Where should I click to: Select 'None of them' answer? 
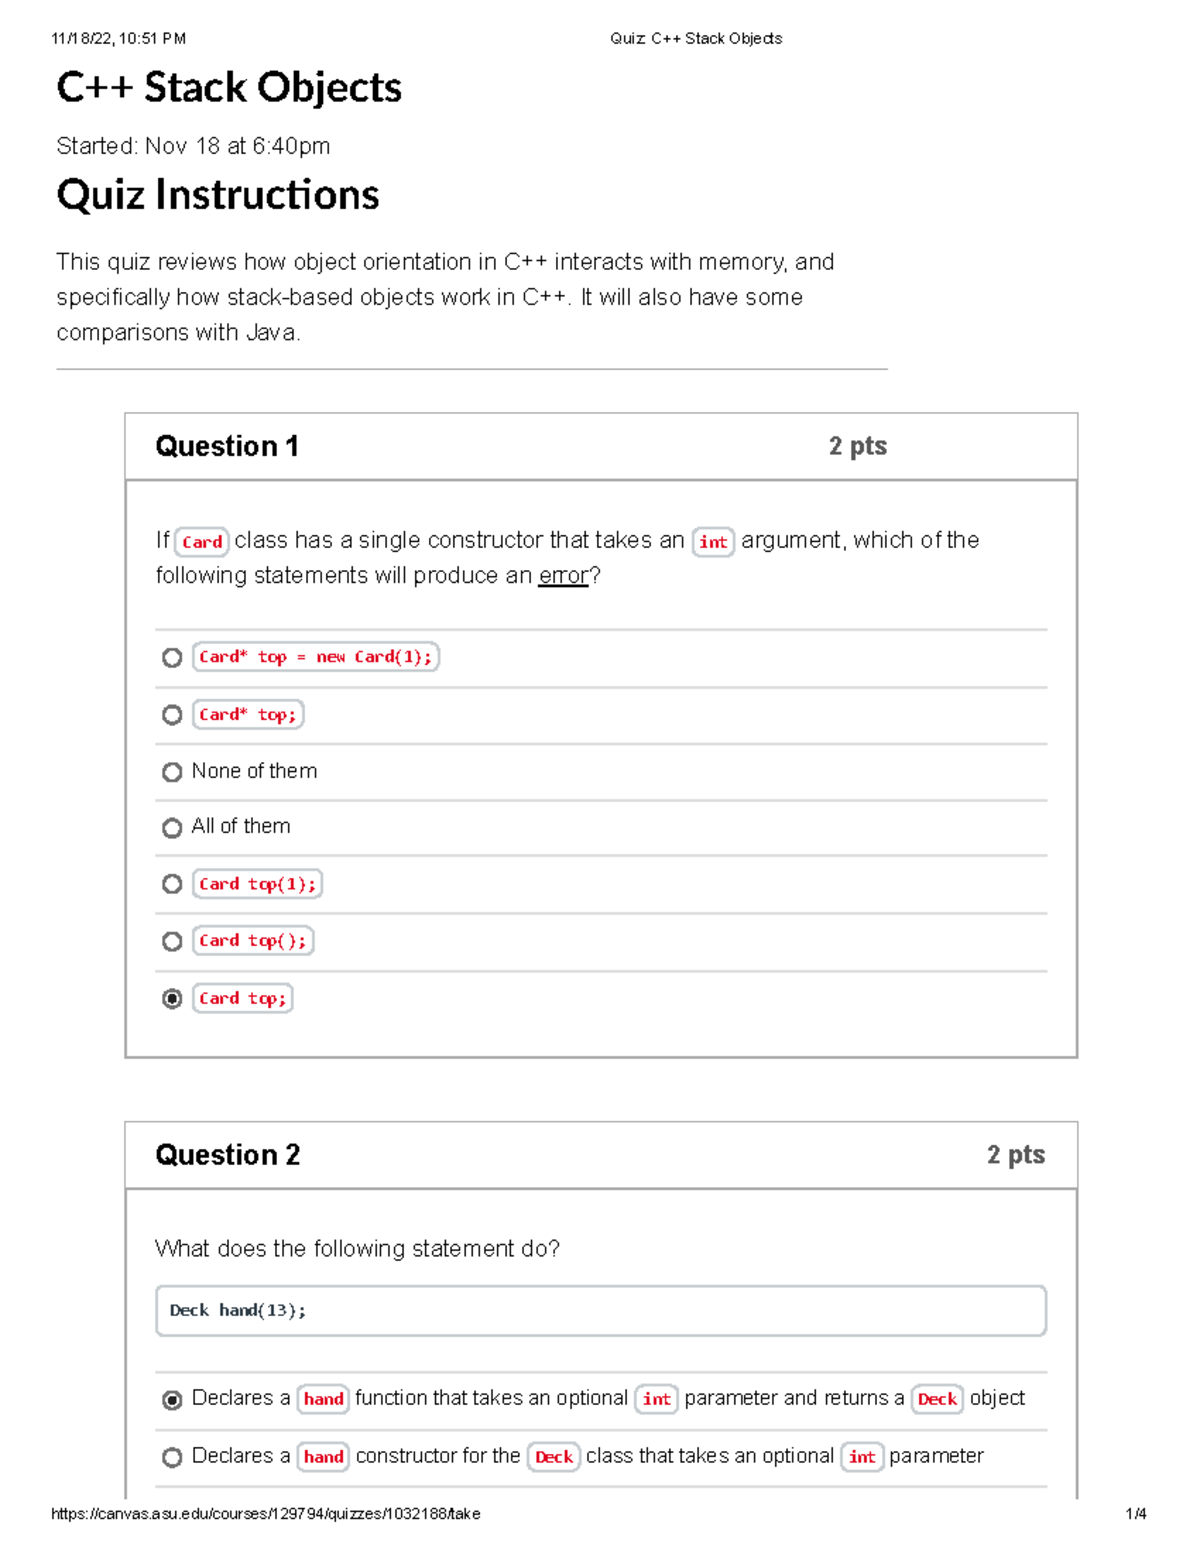pyautogui.click(x=172, y=772)
